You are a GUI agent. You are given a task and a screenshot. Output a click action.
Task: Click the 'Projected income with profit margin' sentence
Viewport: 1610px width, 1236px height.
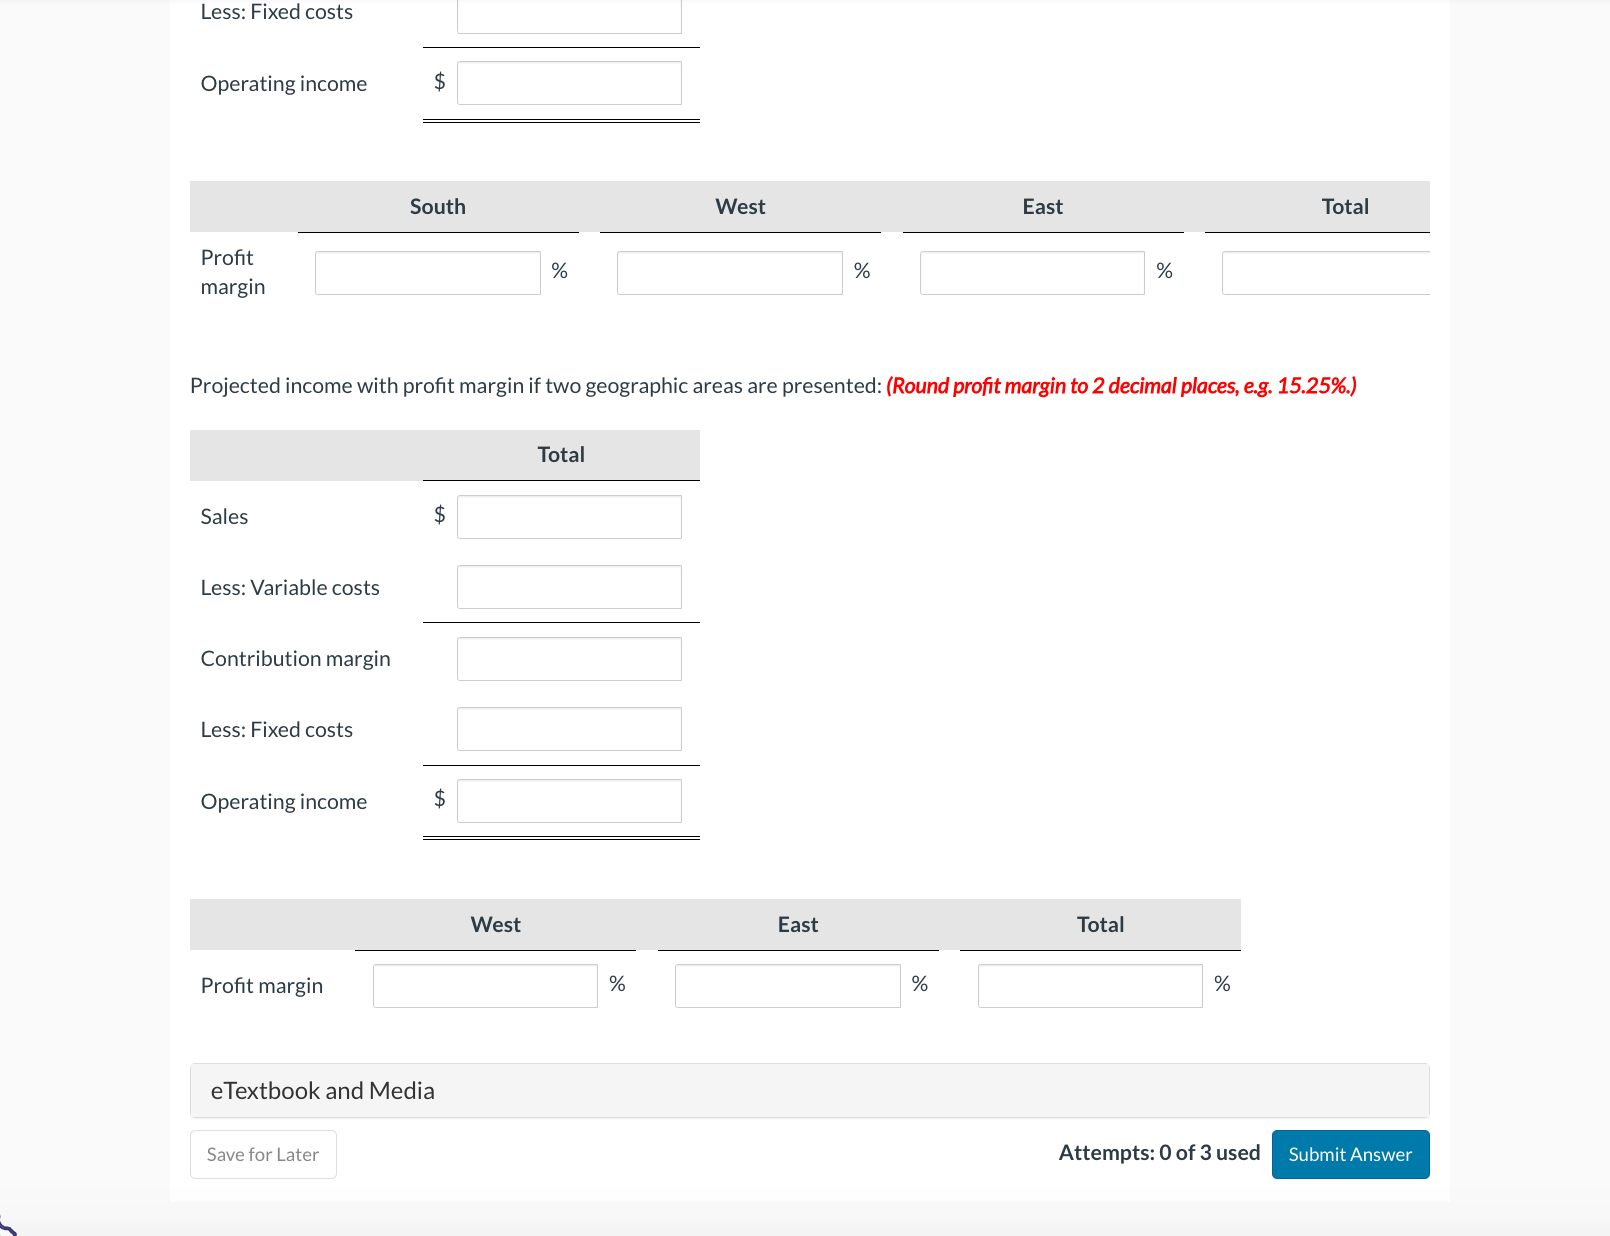click(x=536, y=386)
